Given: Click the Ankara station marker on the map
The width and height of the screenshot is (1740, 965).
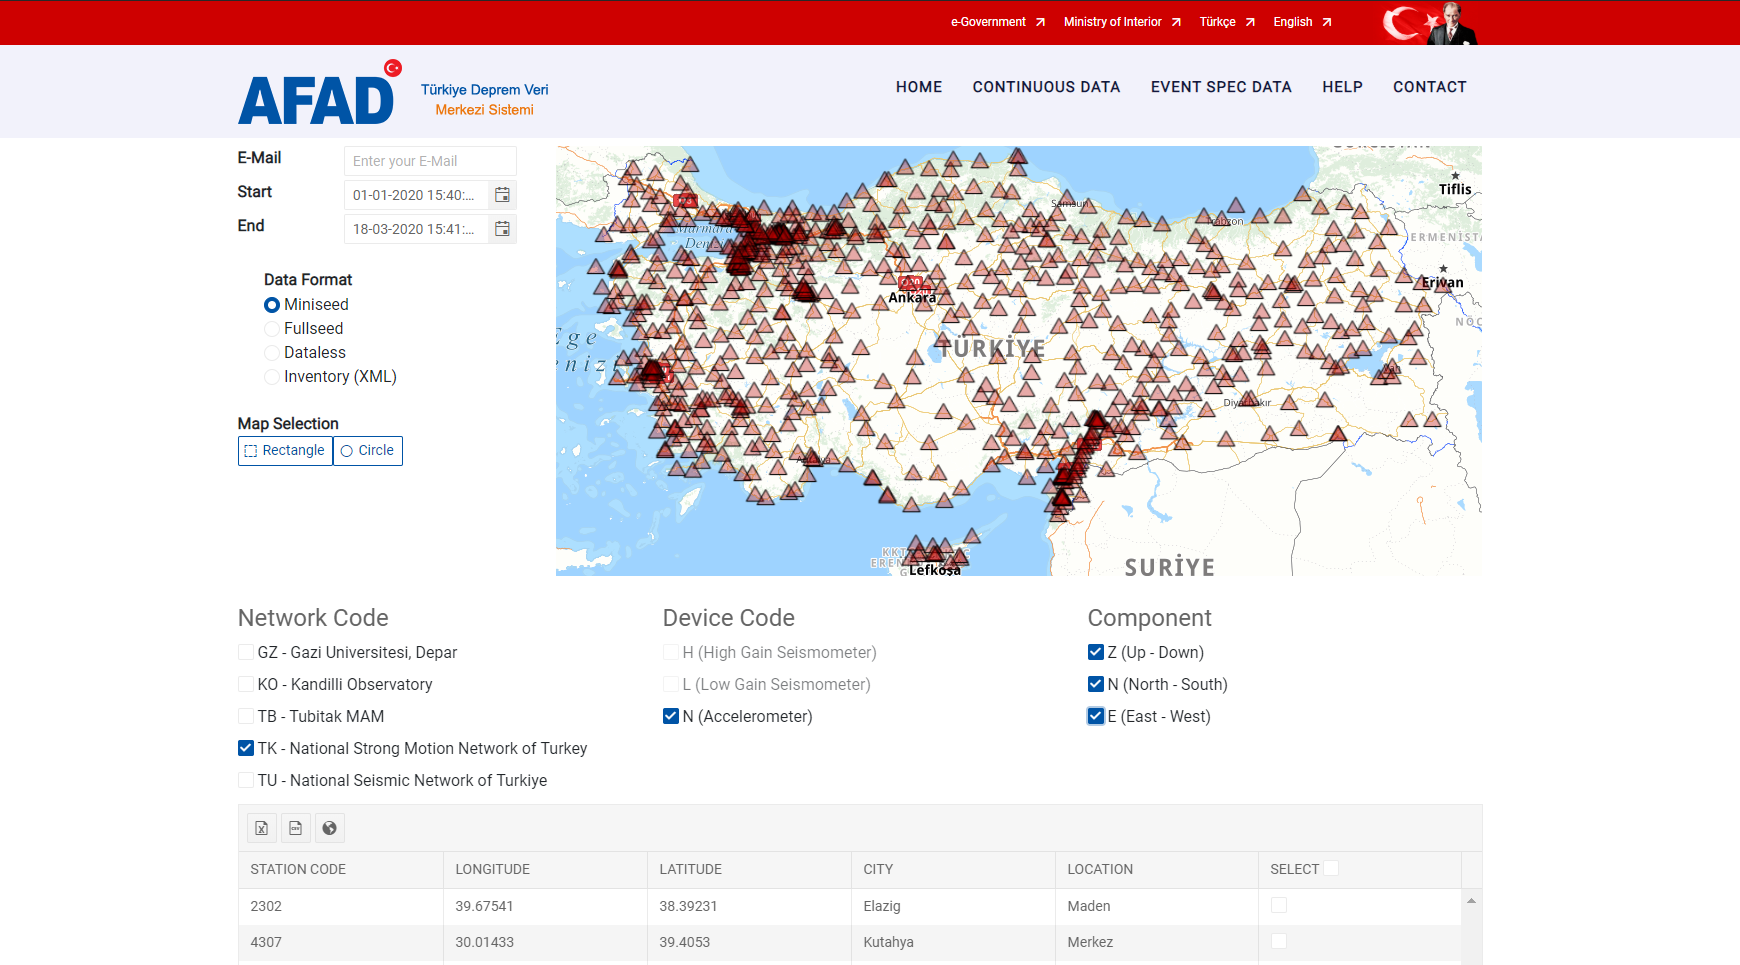Looking at the screenshot, I should (911, 283).
